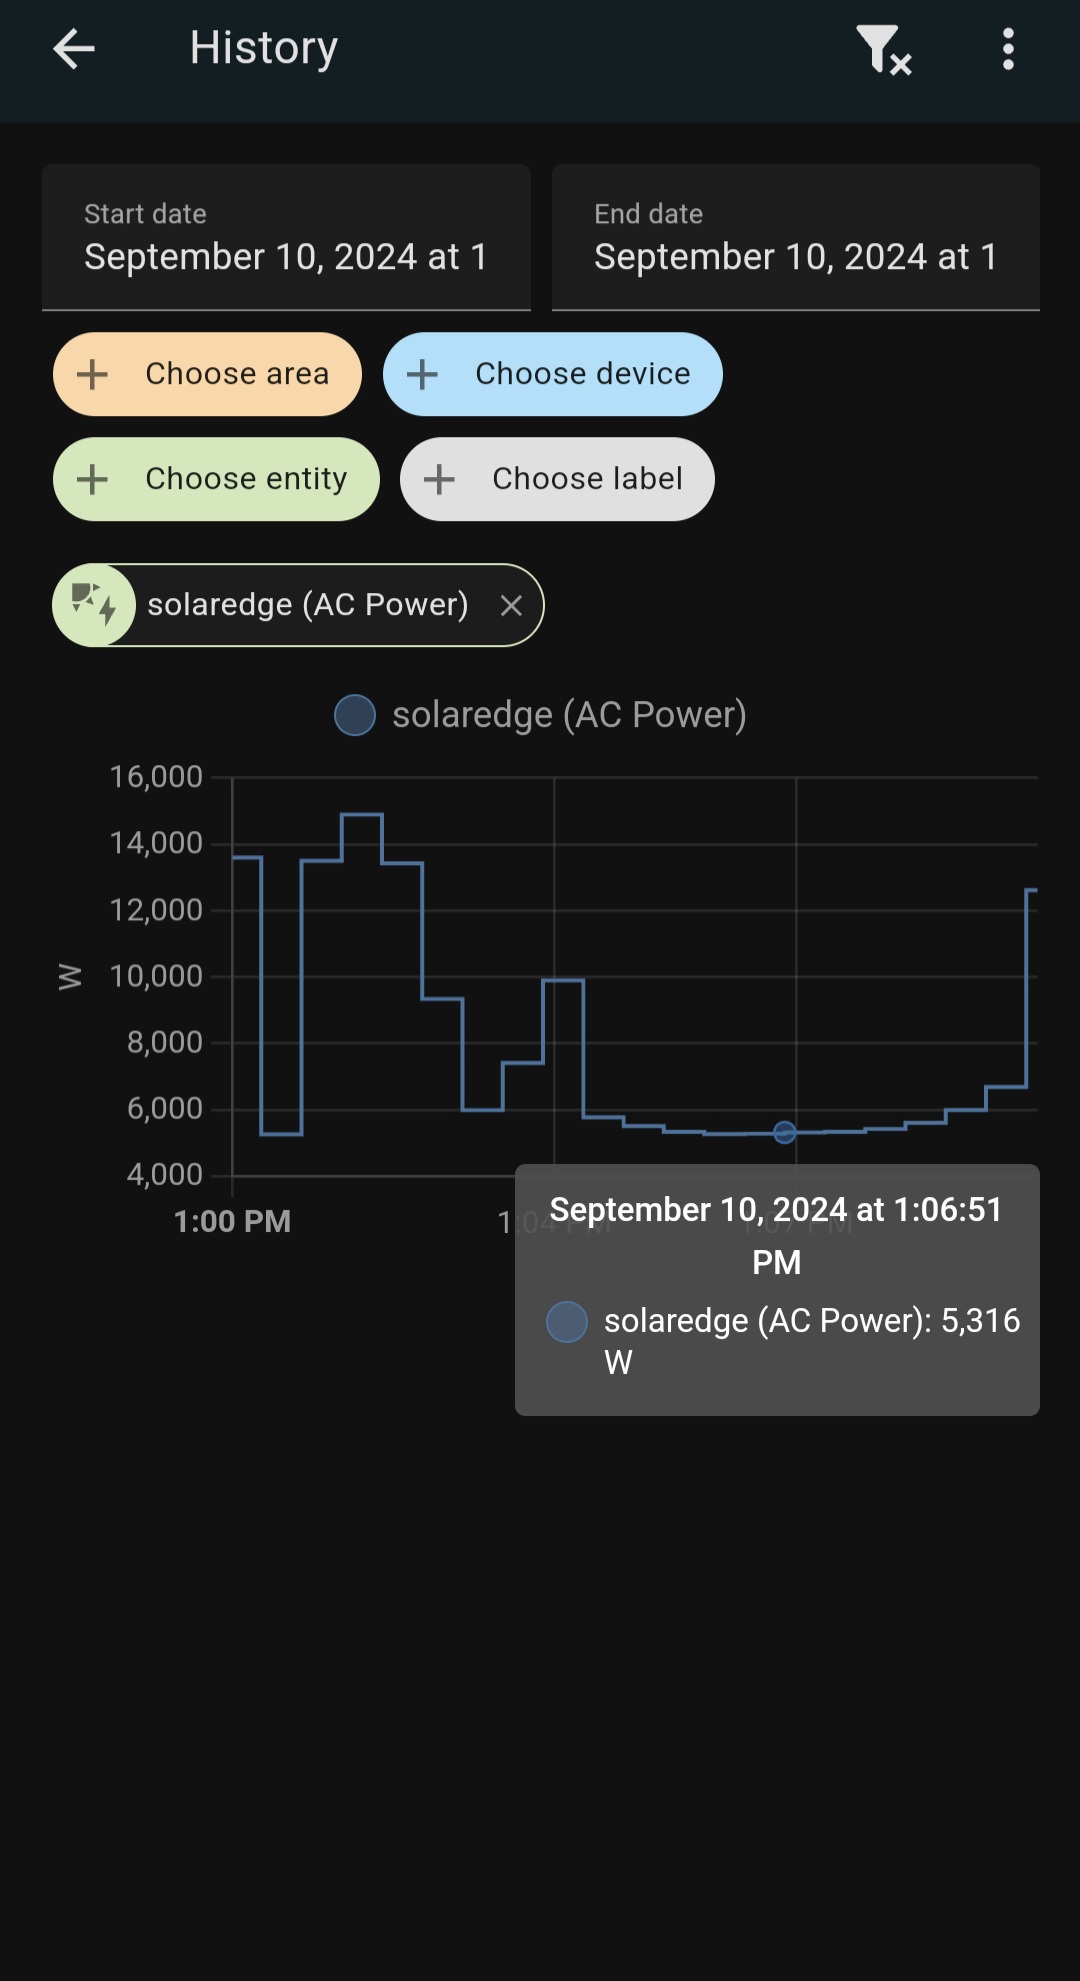Click the plus icon on Choose entity
The image size is (1080, 1981).
(92, 479)
